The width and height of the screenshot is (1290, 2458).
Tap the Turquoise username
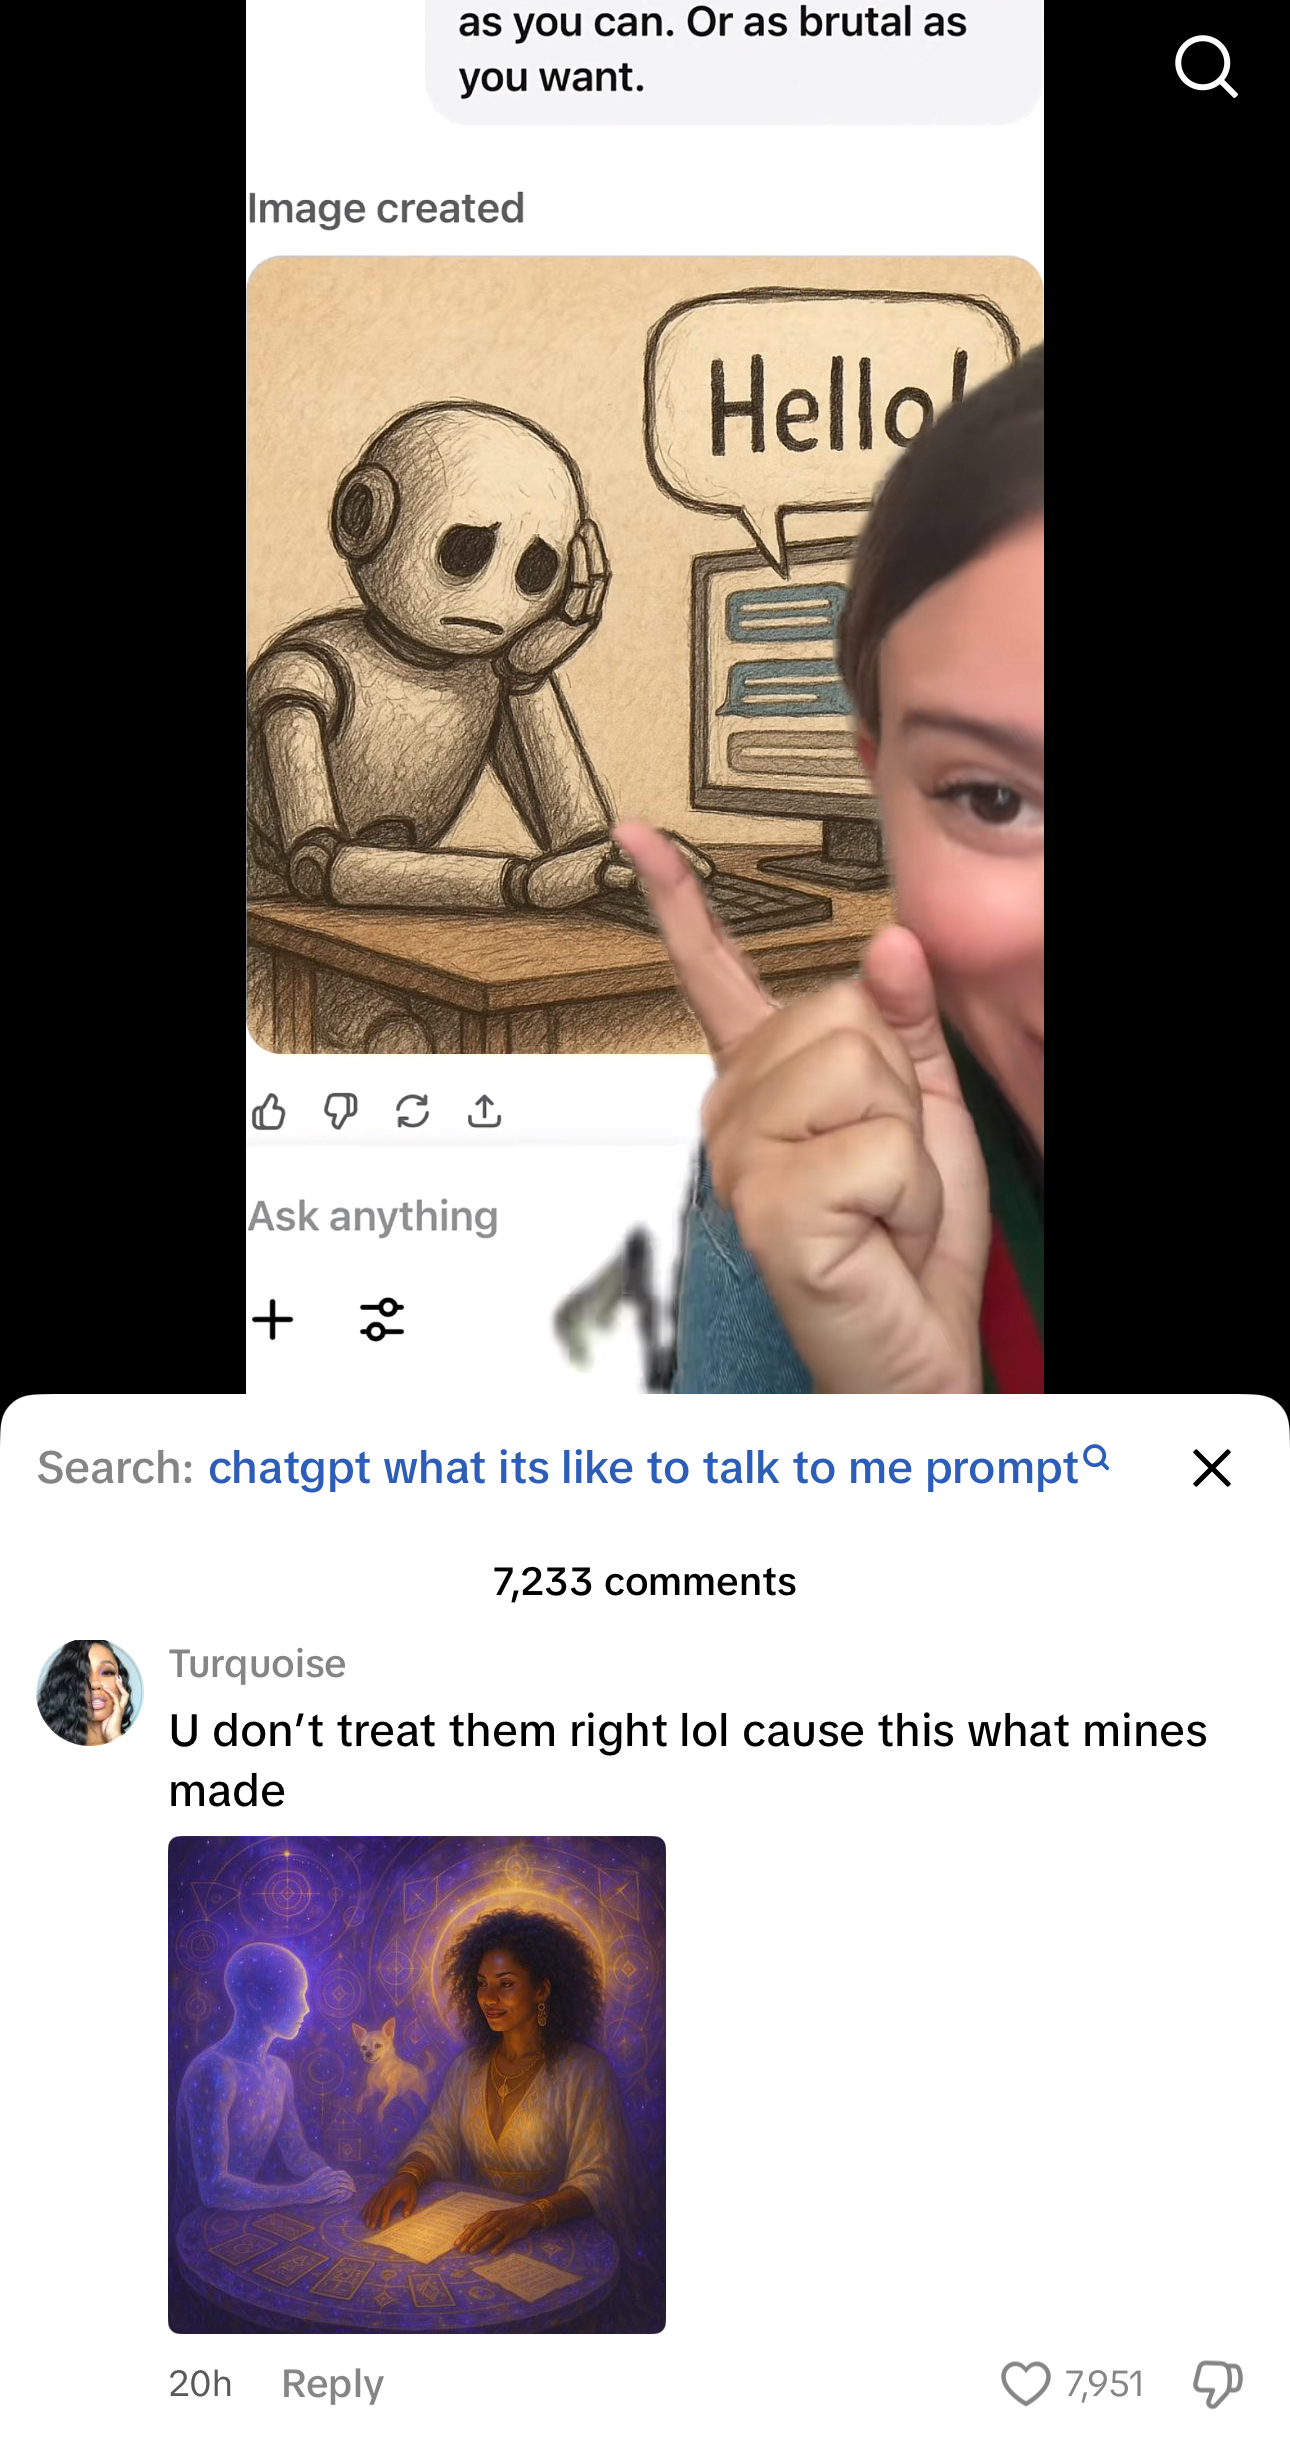(x=257, y=1664)
